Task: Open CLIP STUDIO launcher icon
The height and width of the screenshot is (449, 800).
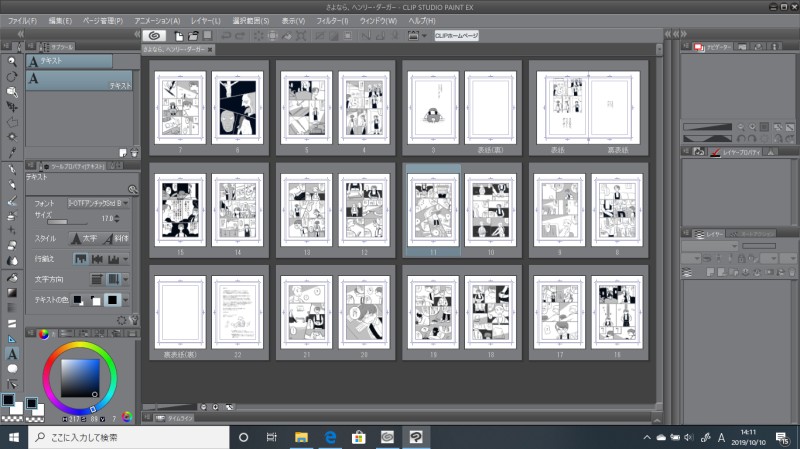Action: click(154, 36)
